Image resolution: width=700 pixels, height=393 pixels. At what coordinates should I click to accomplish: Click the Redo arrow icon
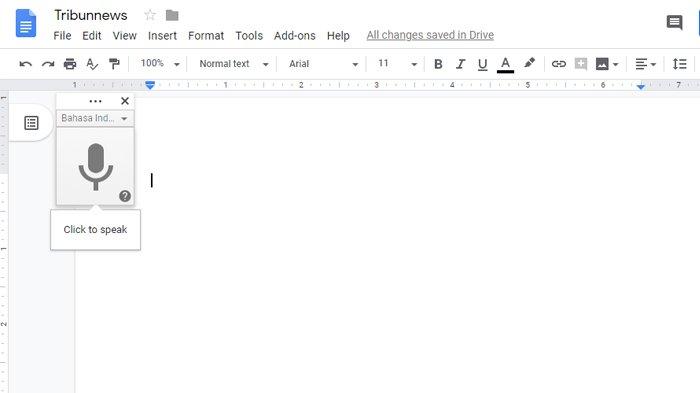click(48, 64)
